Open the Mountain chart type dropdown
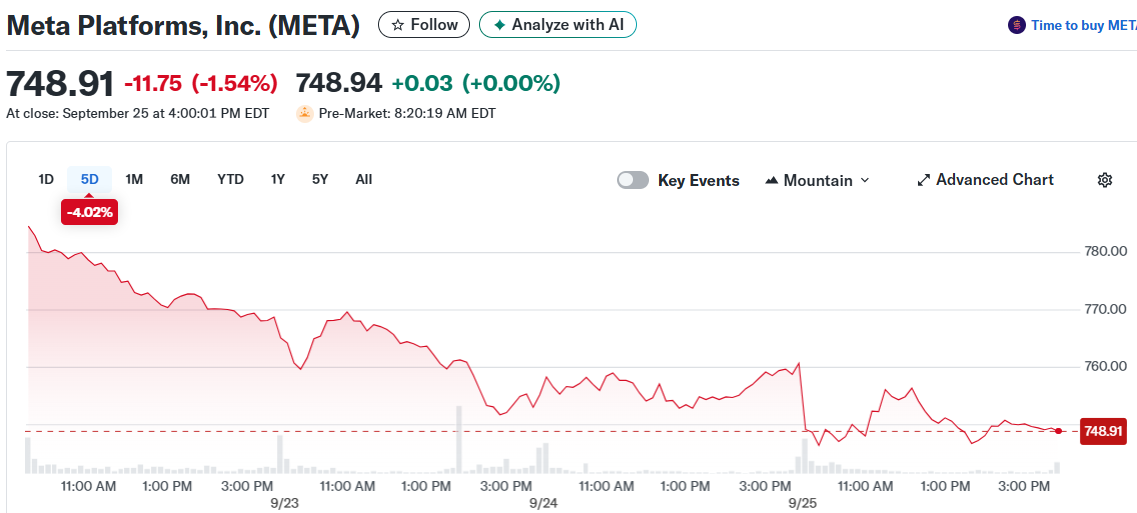Viewport: 1137px width, 513px height. [816, 180]
